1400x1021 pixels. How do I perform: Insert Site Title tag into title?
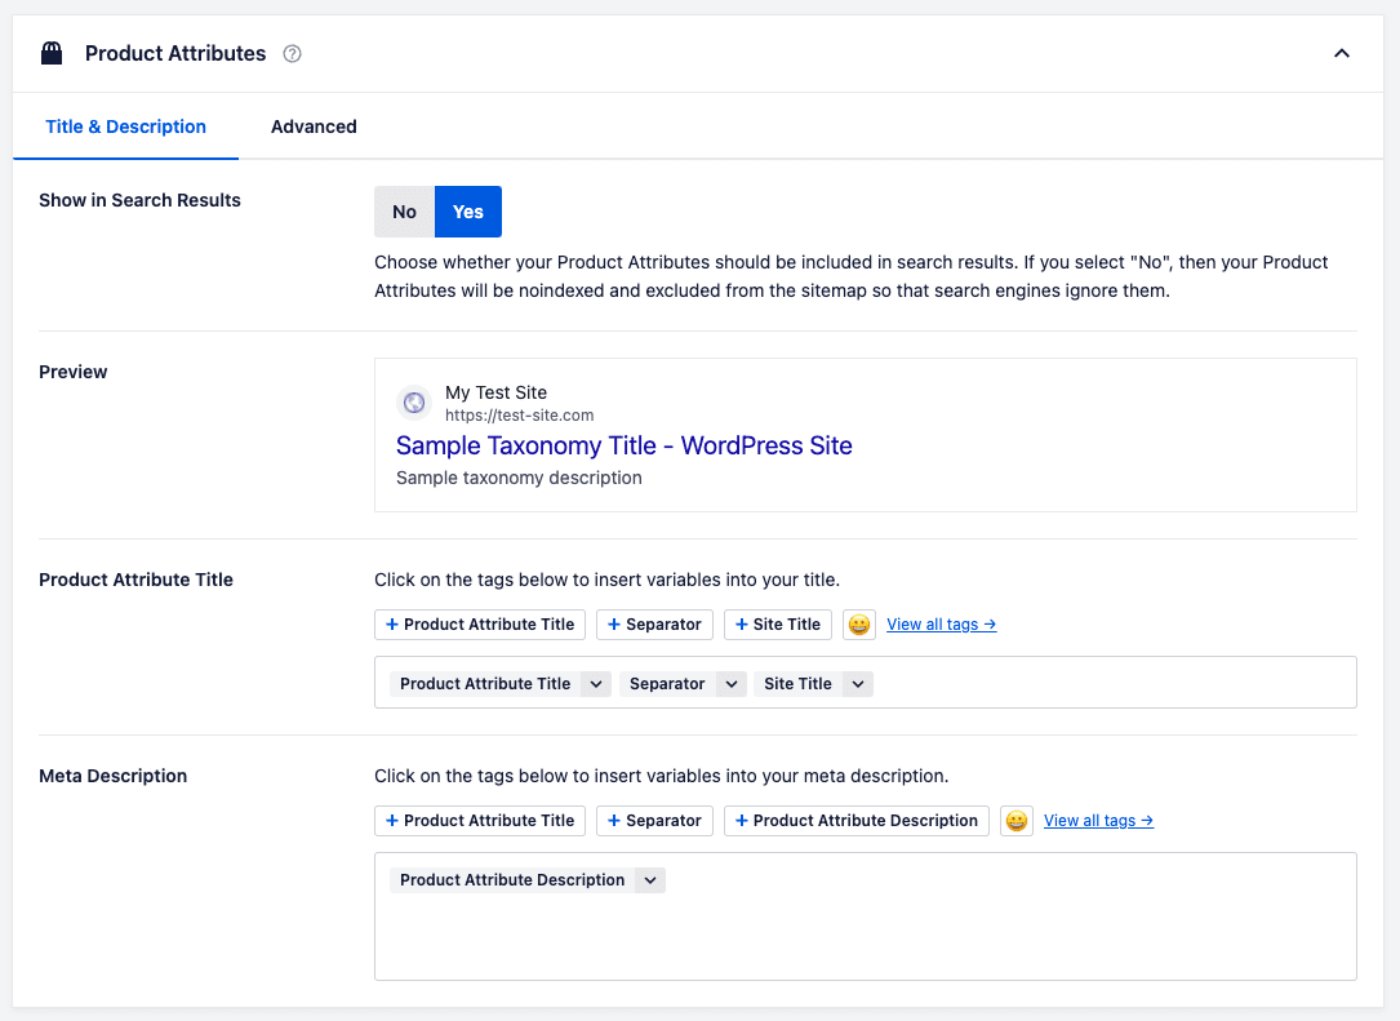(777, 625)
